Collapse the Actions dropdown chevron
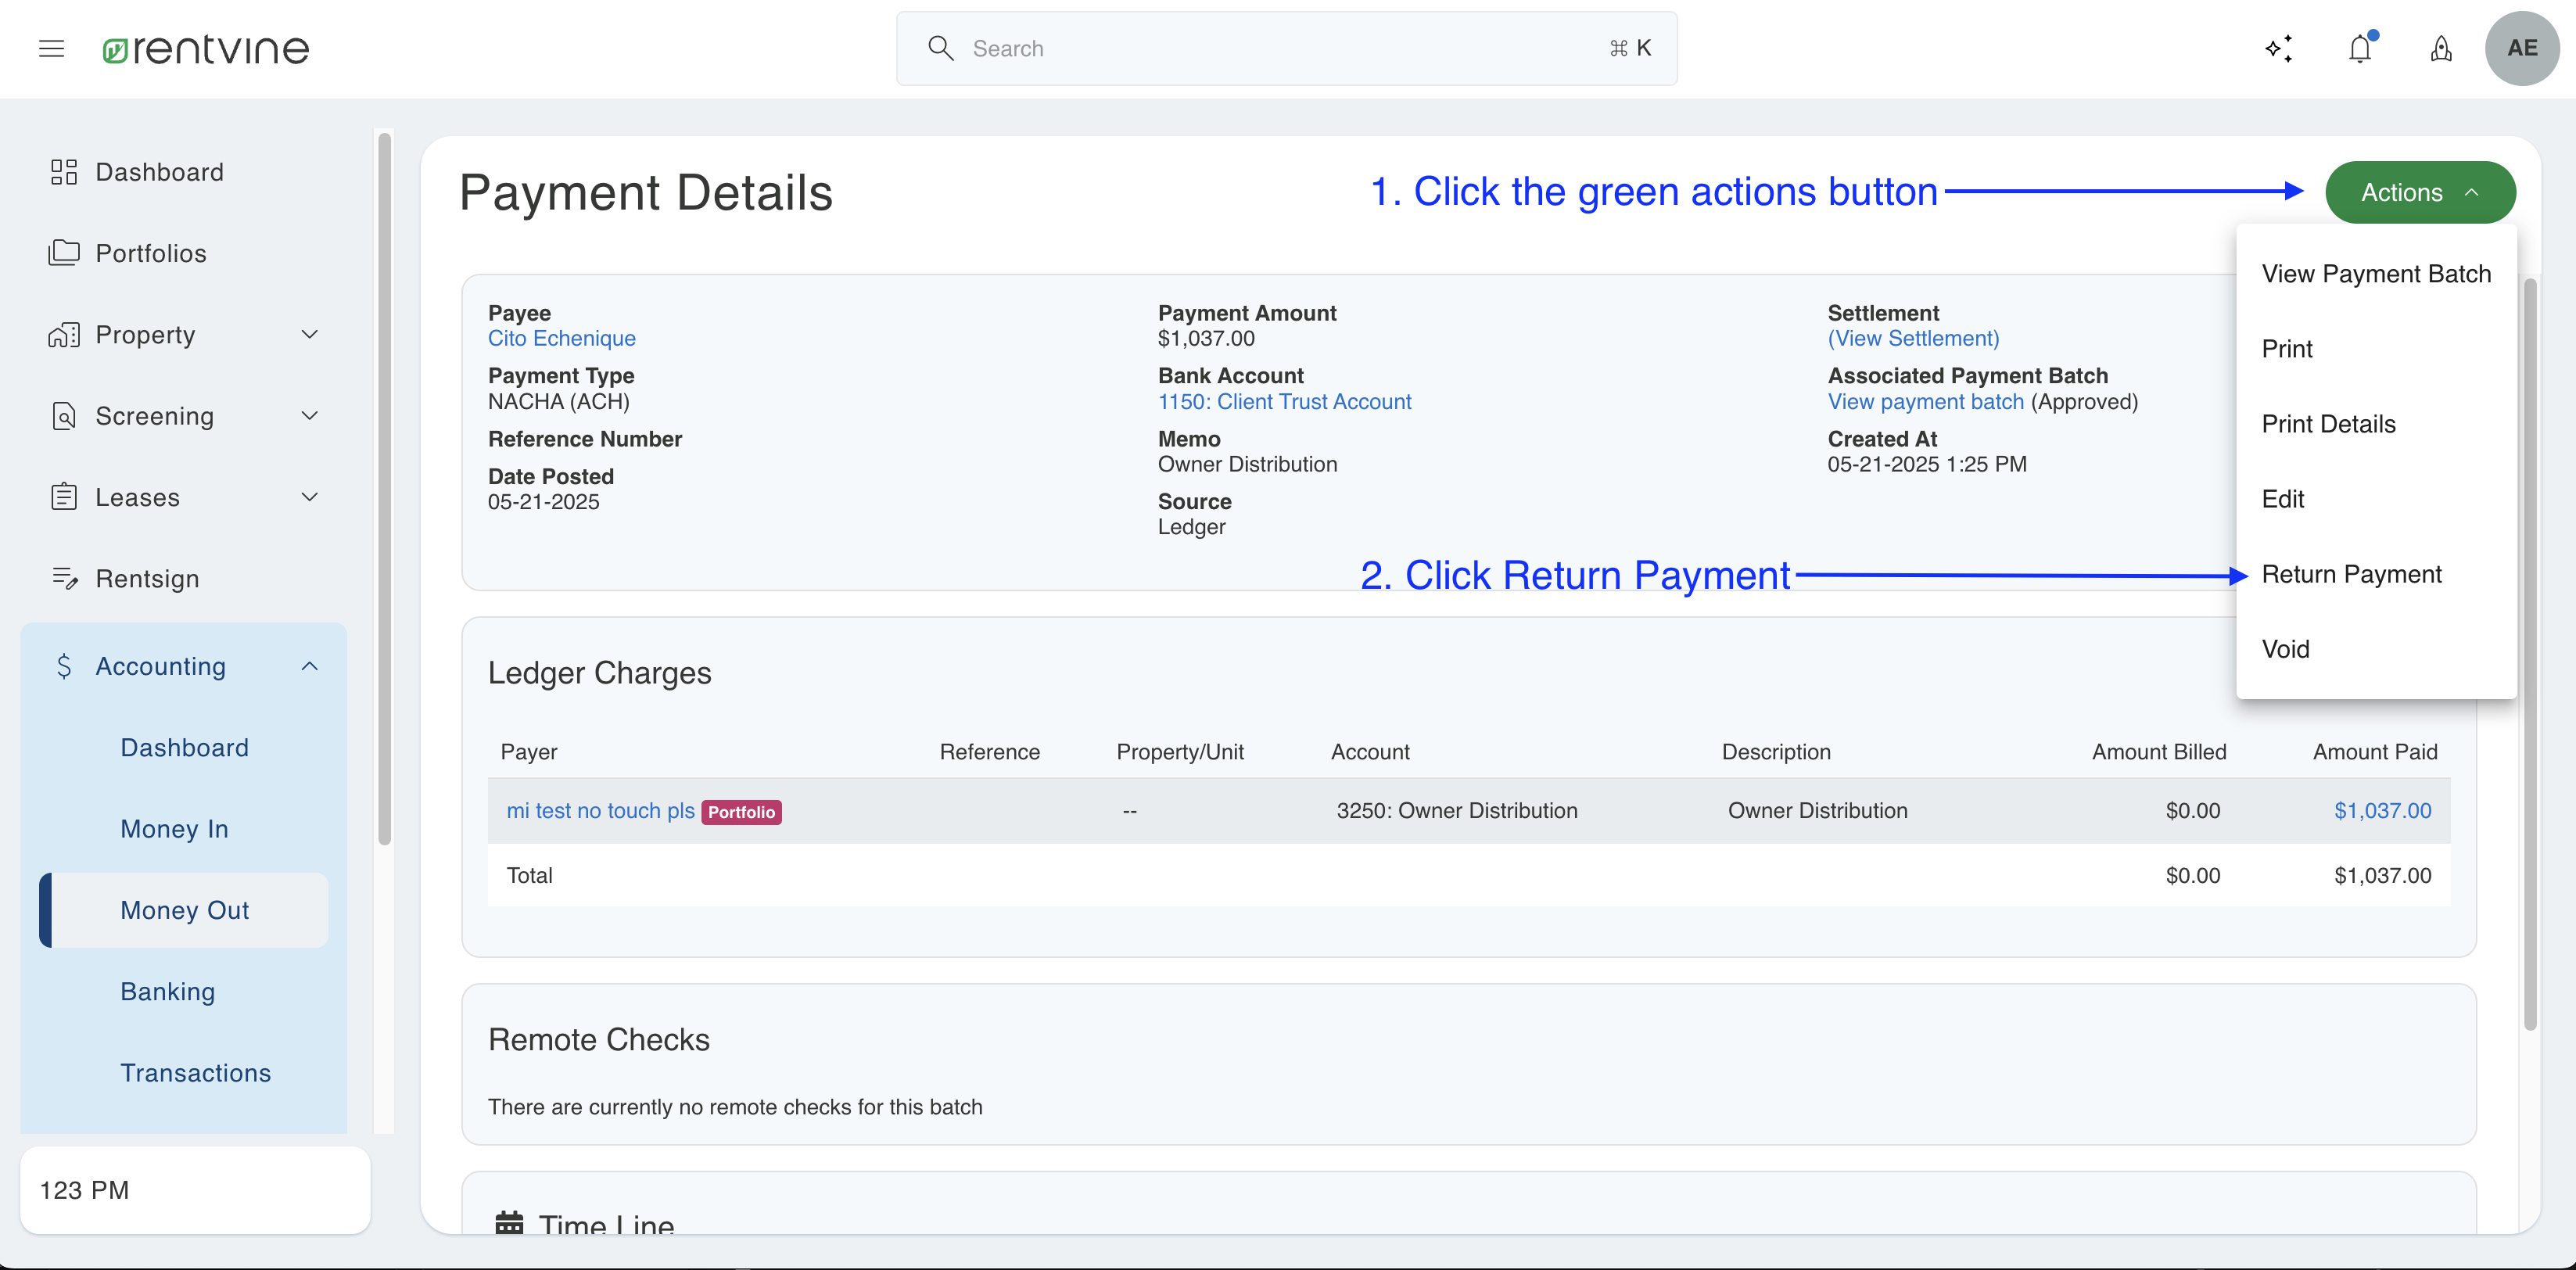This screenshot has width=2576, height=1270. (x=2472, y=192)
